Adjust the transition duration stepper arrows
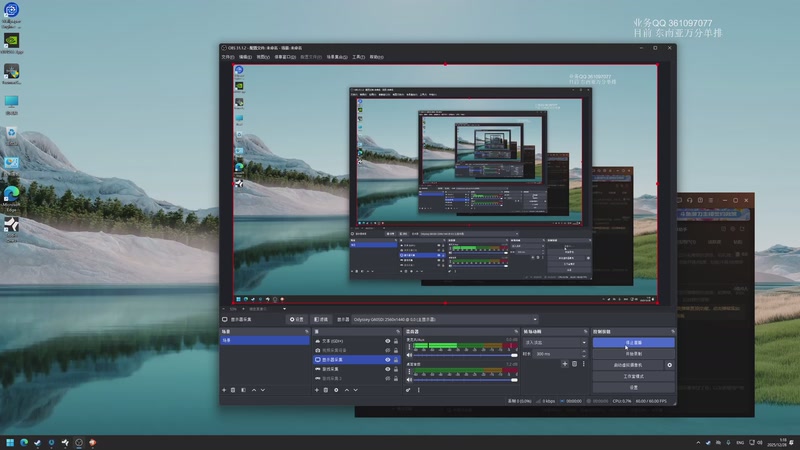 [584, 353]
